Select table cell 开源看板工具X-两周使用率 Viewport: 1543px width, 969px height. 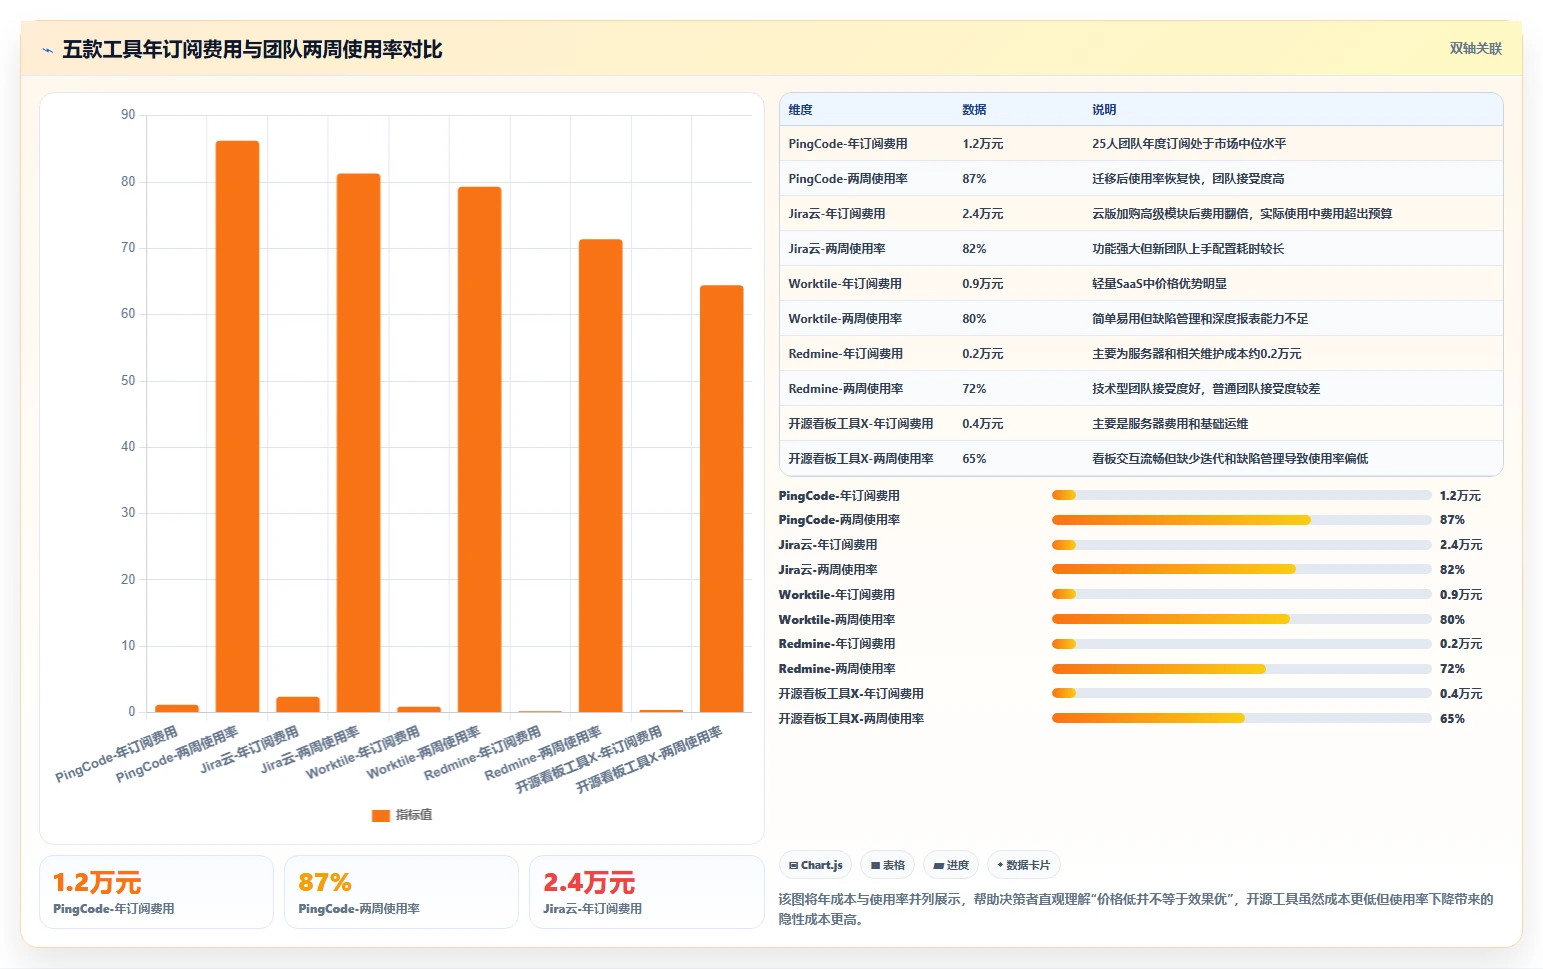(861, 459)
